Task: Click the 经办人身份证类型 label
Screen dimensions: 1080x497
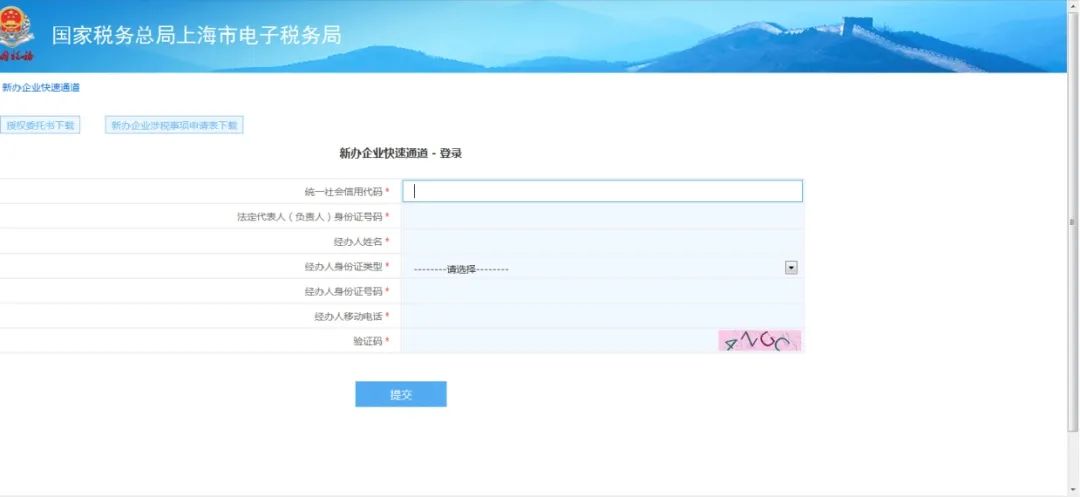Action: click(x=343, y=266)
